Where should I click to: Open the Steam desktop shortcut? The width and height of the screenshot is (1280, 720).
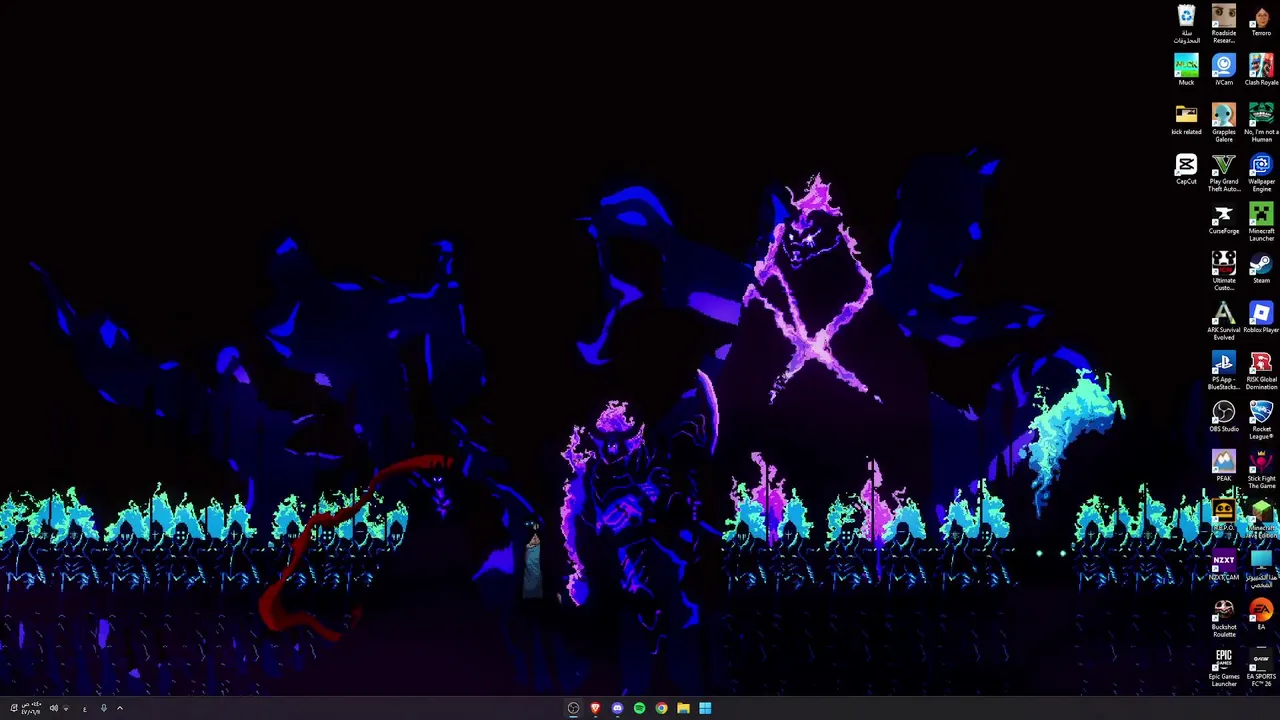pyautogui.click(x=1261, y=267)
